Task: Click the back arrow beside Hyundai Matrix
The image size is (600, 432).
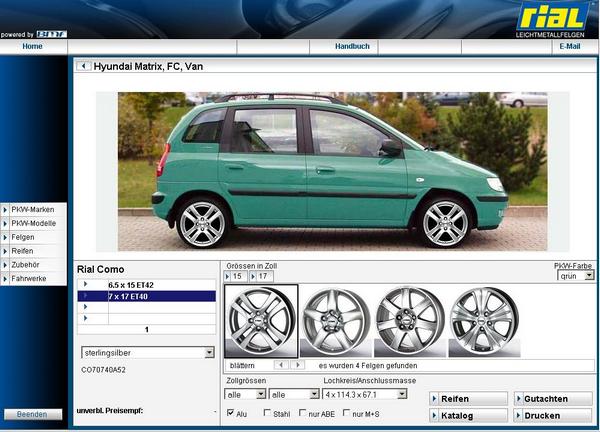Action: click(x=83, y=66)
